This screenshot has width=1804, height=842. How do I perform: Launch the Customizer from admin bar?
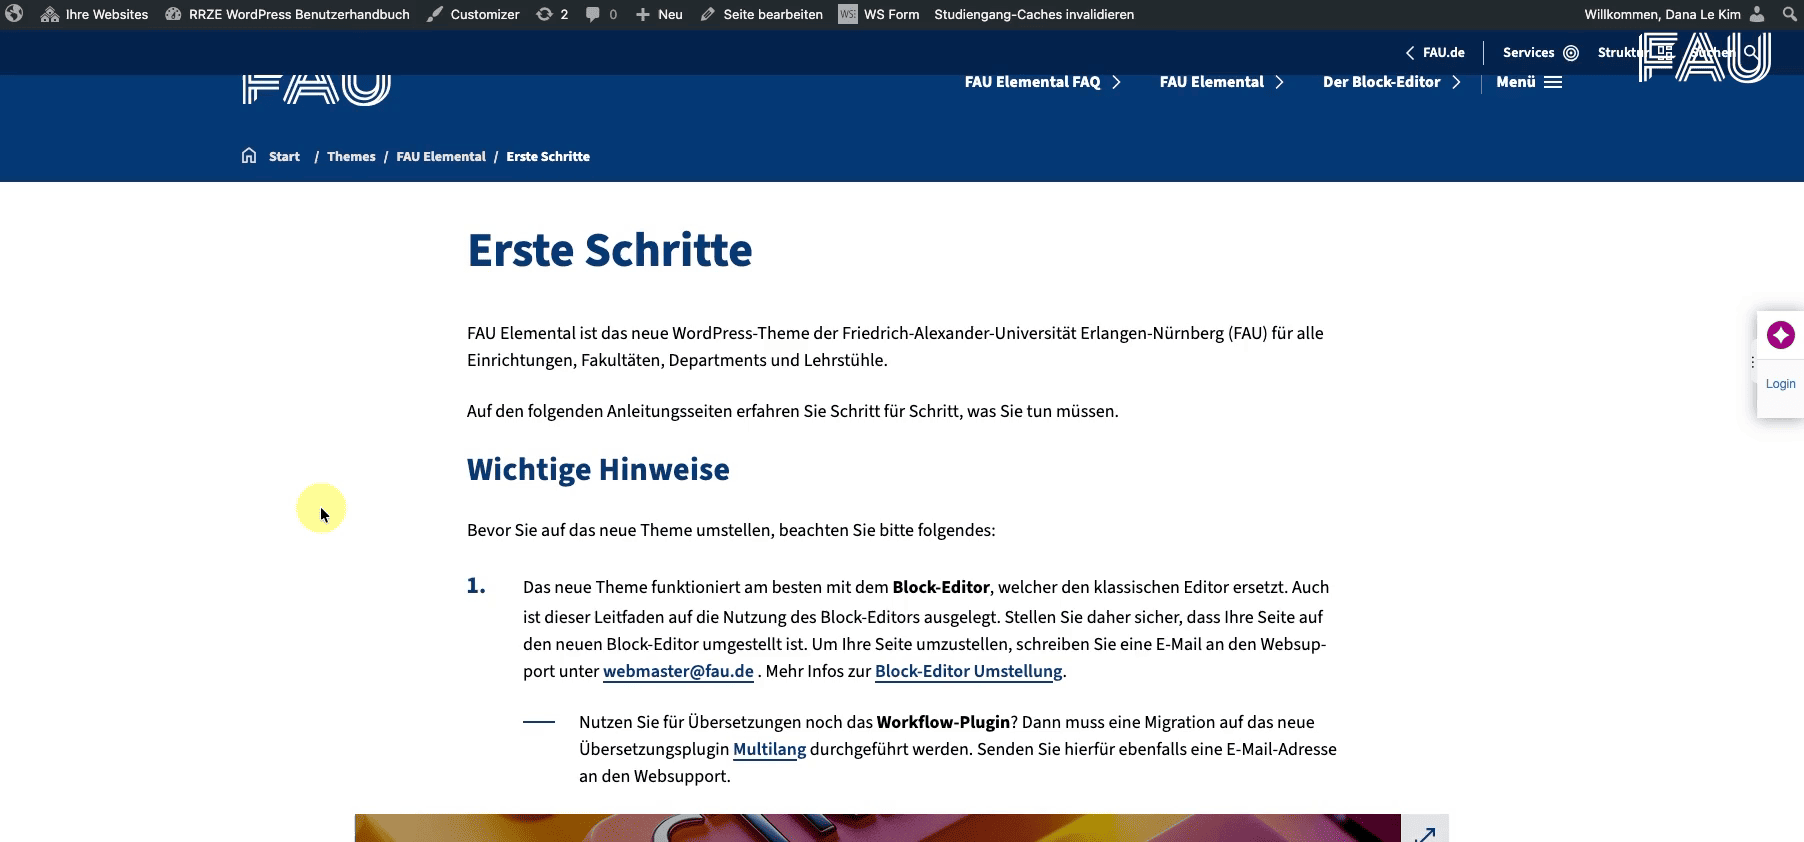[473, 14]
